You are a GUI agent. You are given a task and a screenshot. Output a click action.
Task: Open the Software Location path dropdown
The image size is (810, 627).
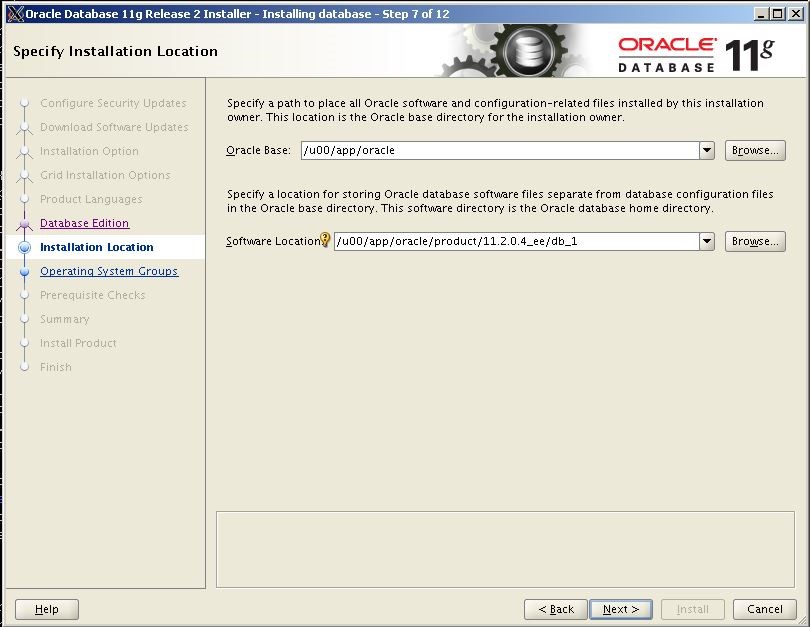click(x=707, y=241)
